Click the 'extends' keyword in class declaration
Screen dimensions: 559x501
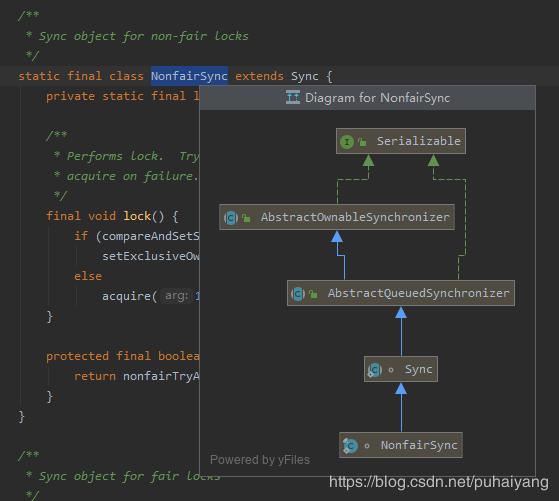(x=259, y=76)
